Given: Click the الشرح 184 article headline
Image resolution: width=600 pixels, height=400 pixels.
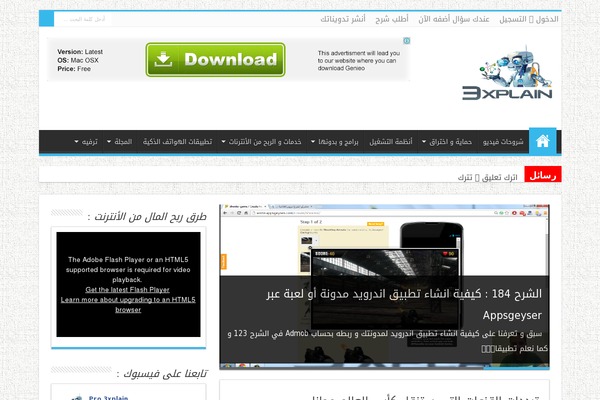Looking at the screenshot, I should [x=404, y=304].
